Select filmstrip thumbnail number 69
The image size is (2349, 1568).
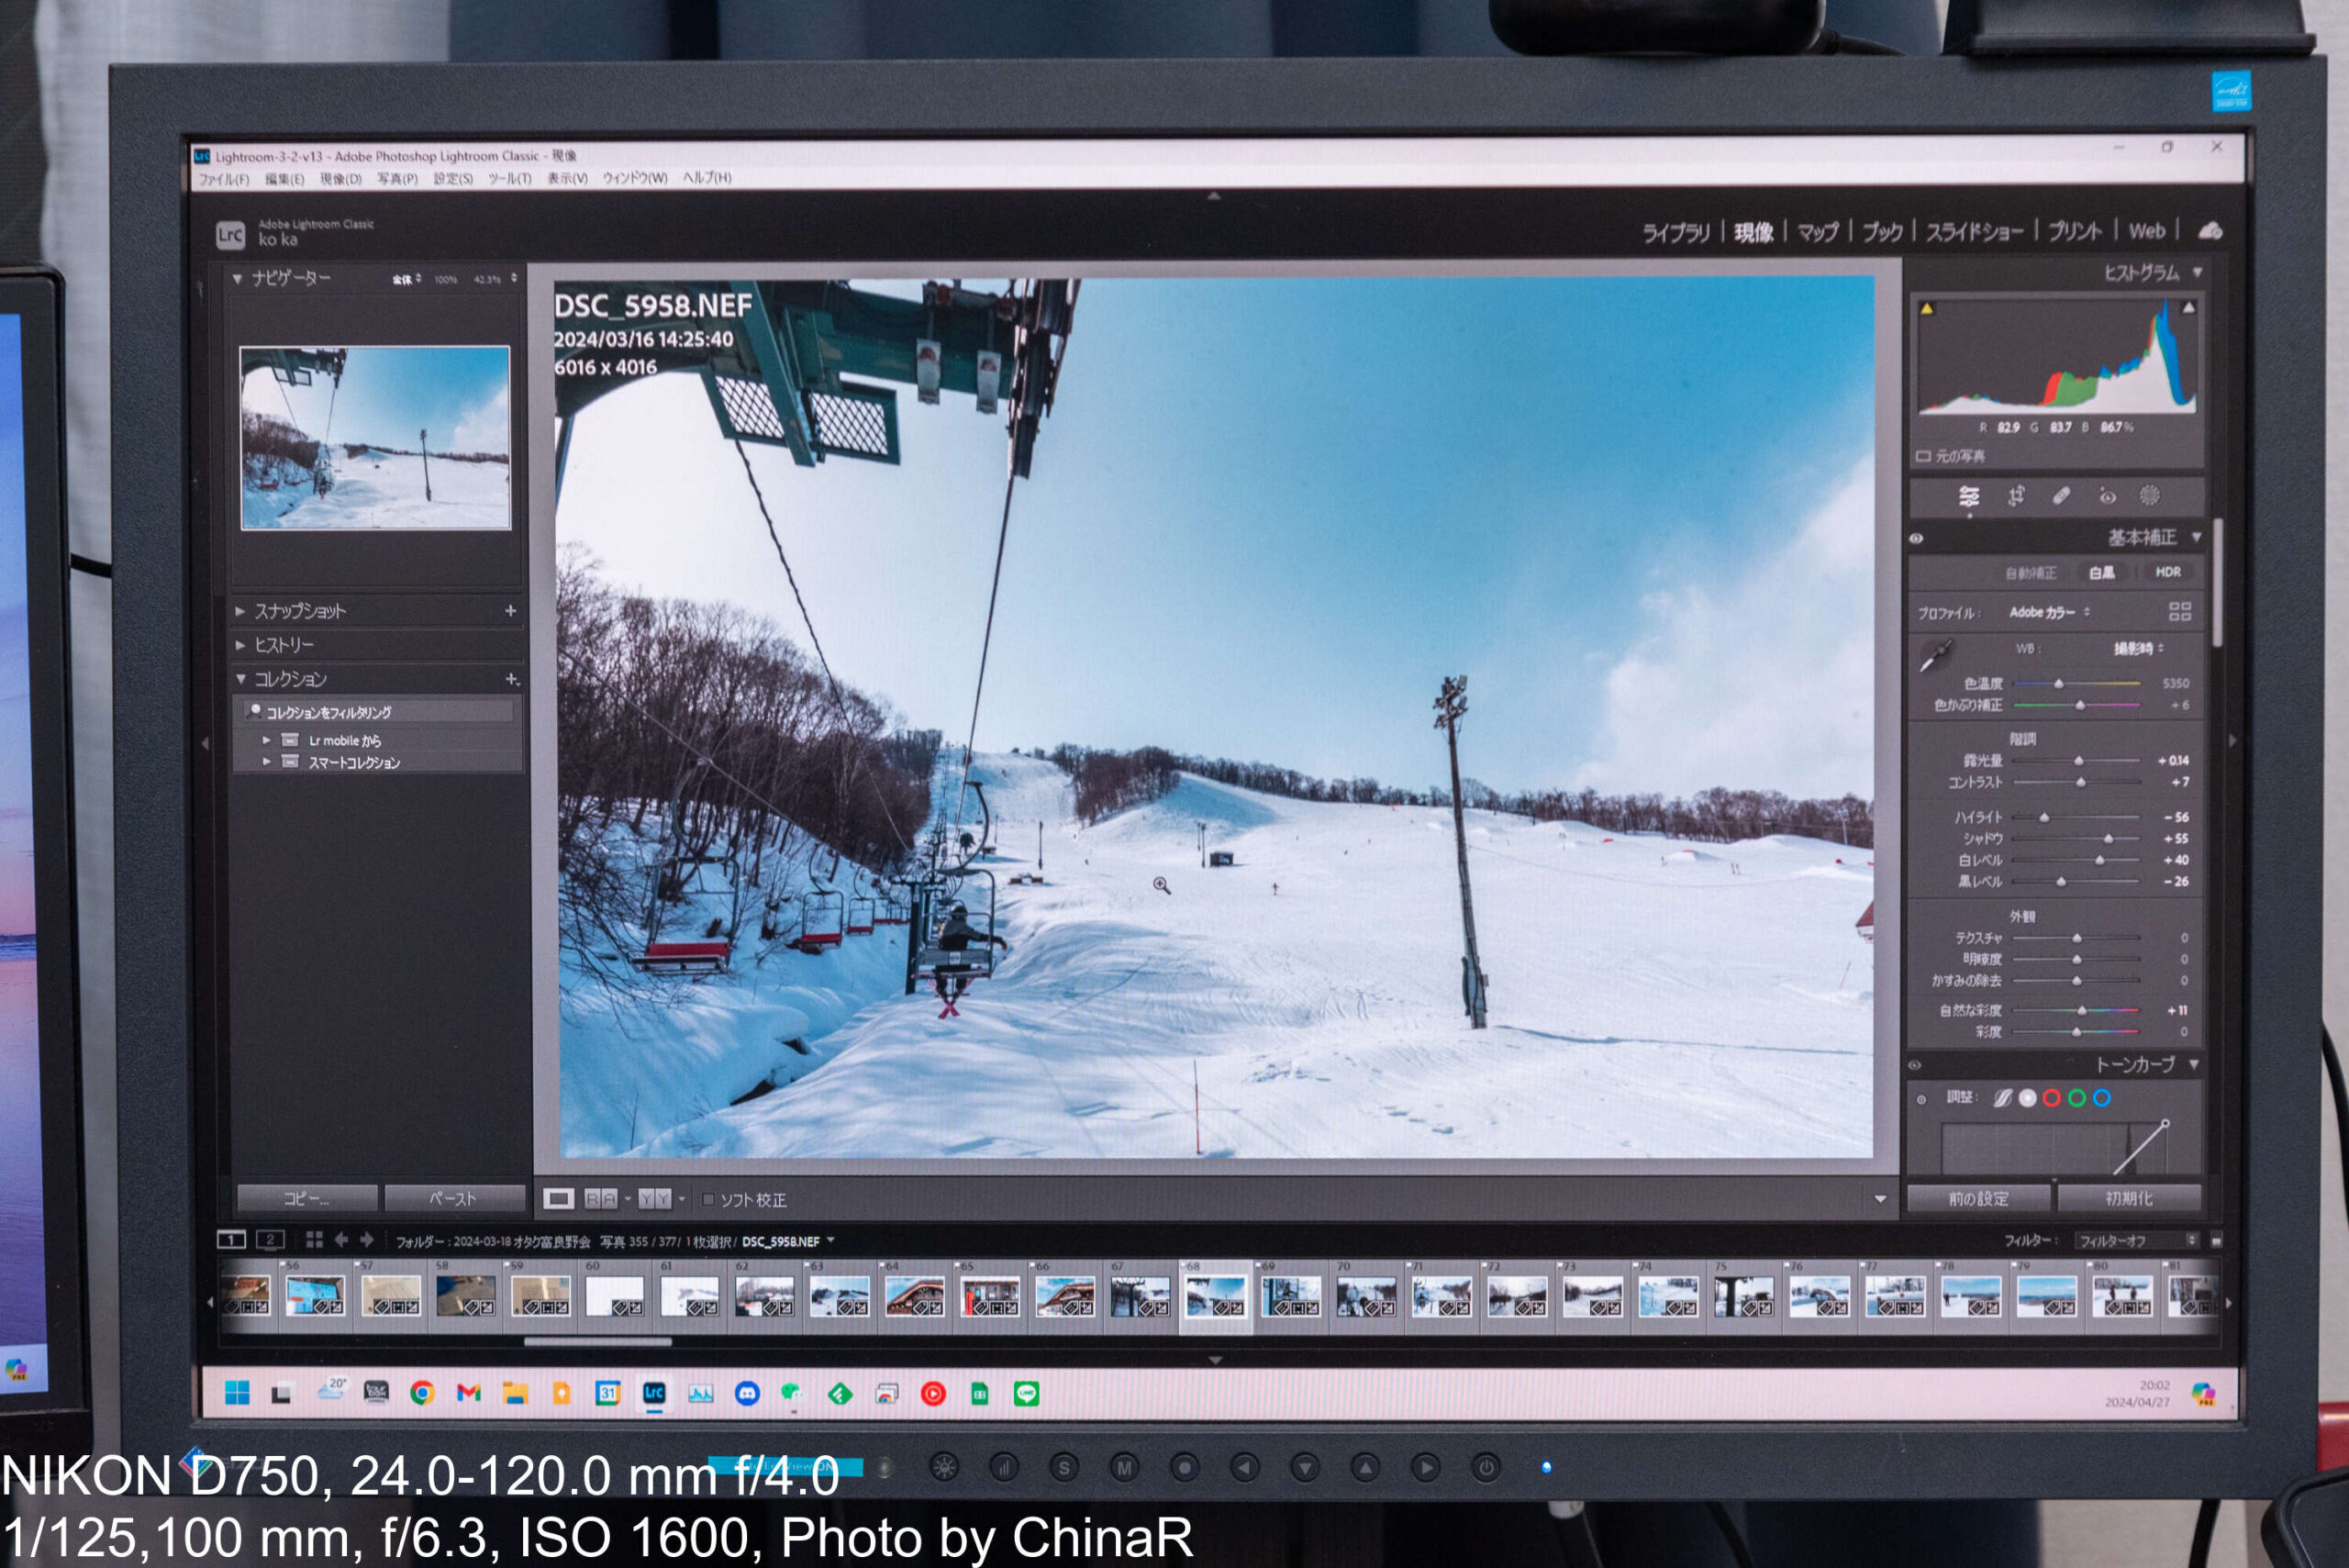pos(1290,1297)
